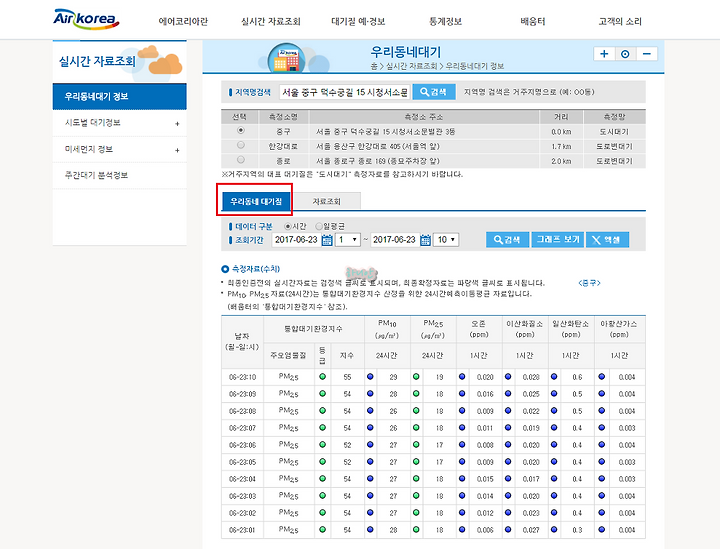
Task: Click the 엑셀 export button
Action: click(x=607, y=240)
